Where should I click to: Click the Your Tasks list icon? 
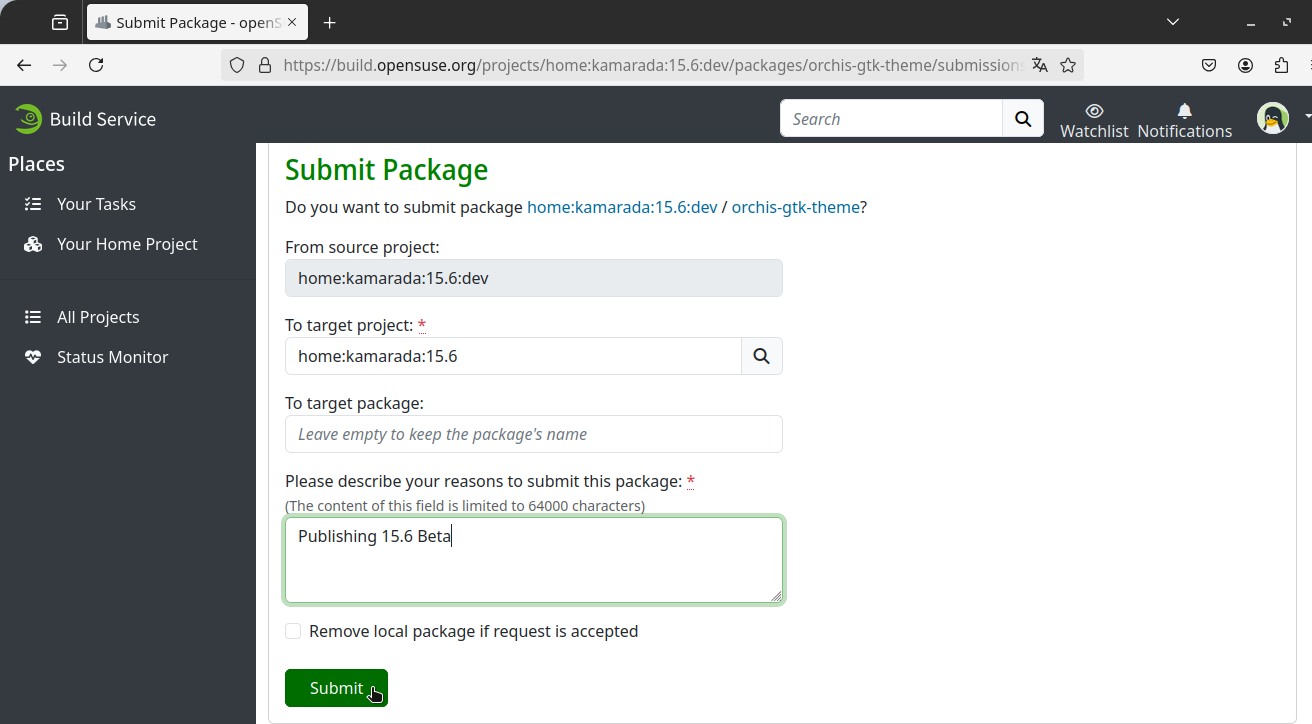tap(33, 204)
